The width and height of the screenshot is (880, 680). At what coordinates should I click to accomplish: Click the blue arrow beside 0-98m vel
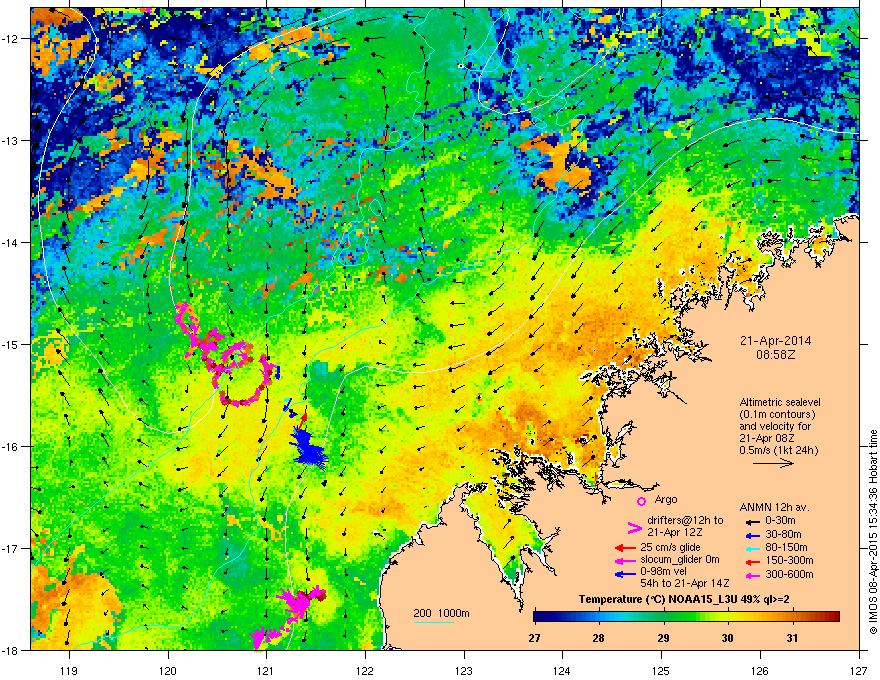pos(625,573)
